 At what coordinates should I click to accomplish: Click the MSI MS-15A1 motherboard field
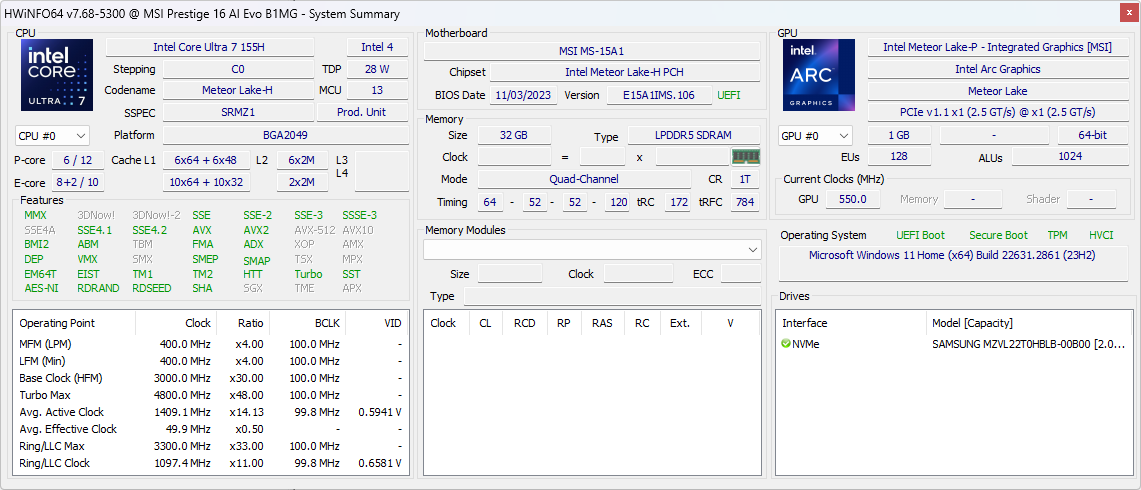click(591, 51)
